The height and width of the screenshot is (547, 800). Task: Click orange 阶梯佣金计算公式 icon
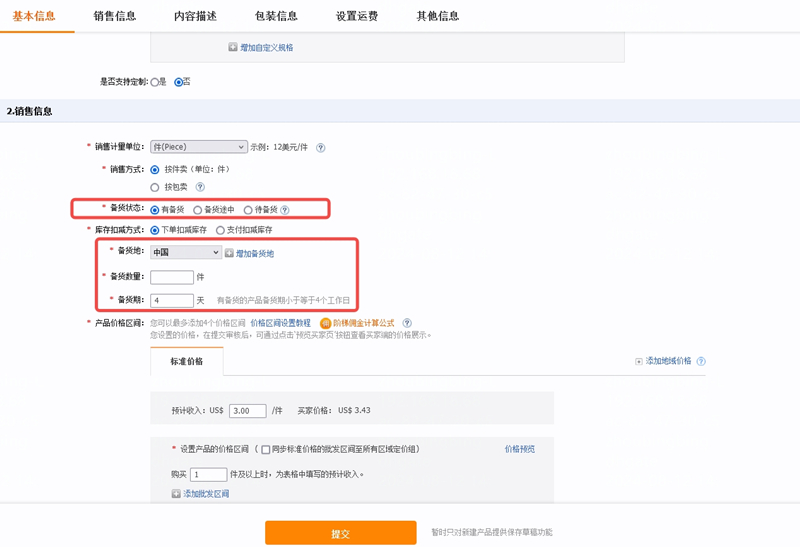click(x=325, y=323)
